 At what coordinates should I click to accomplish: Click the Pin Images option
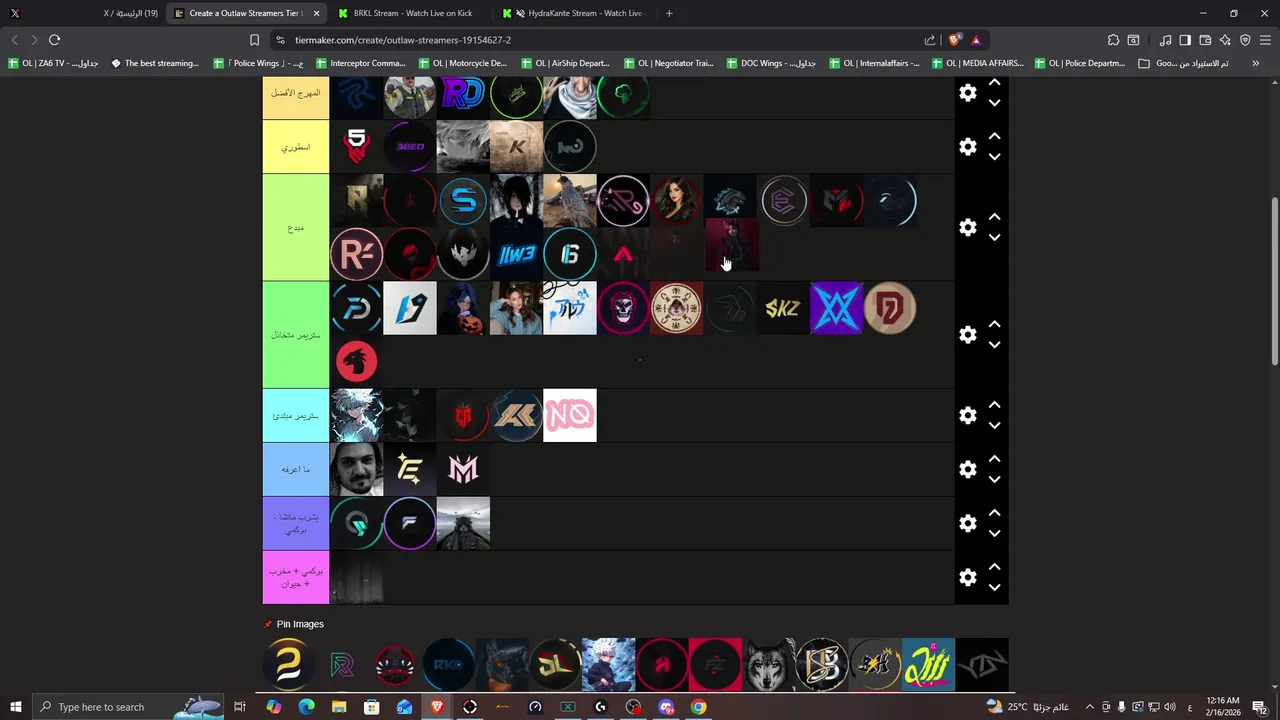(x=294, y=624)
